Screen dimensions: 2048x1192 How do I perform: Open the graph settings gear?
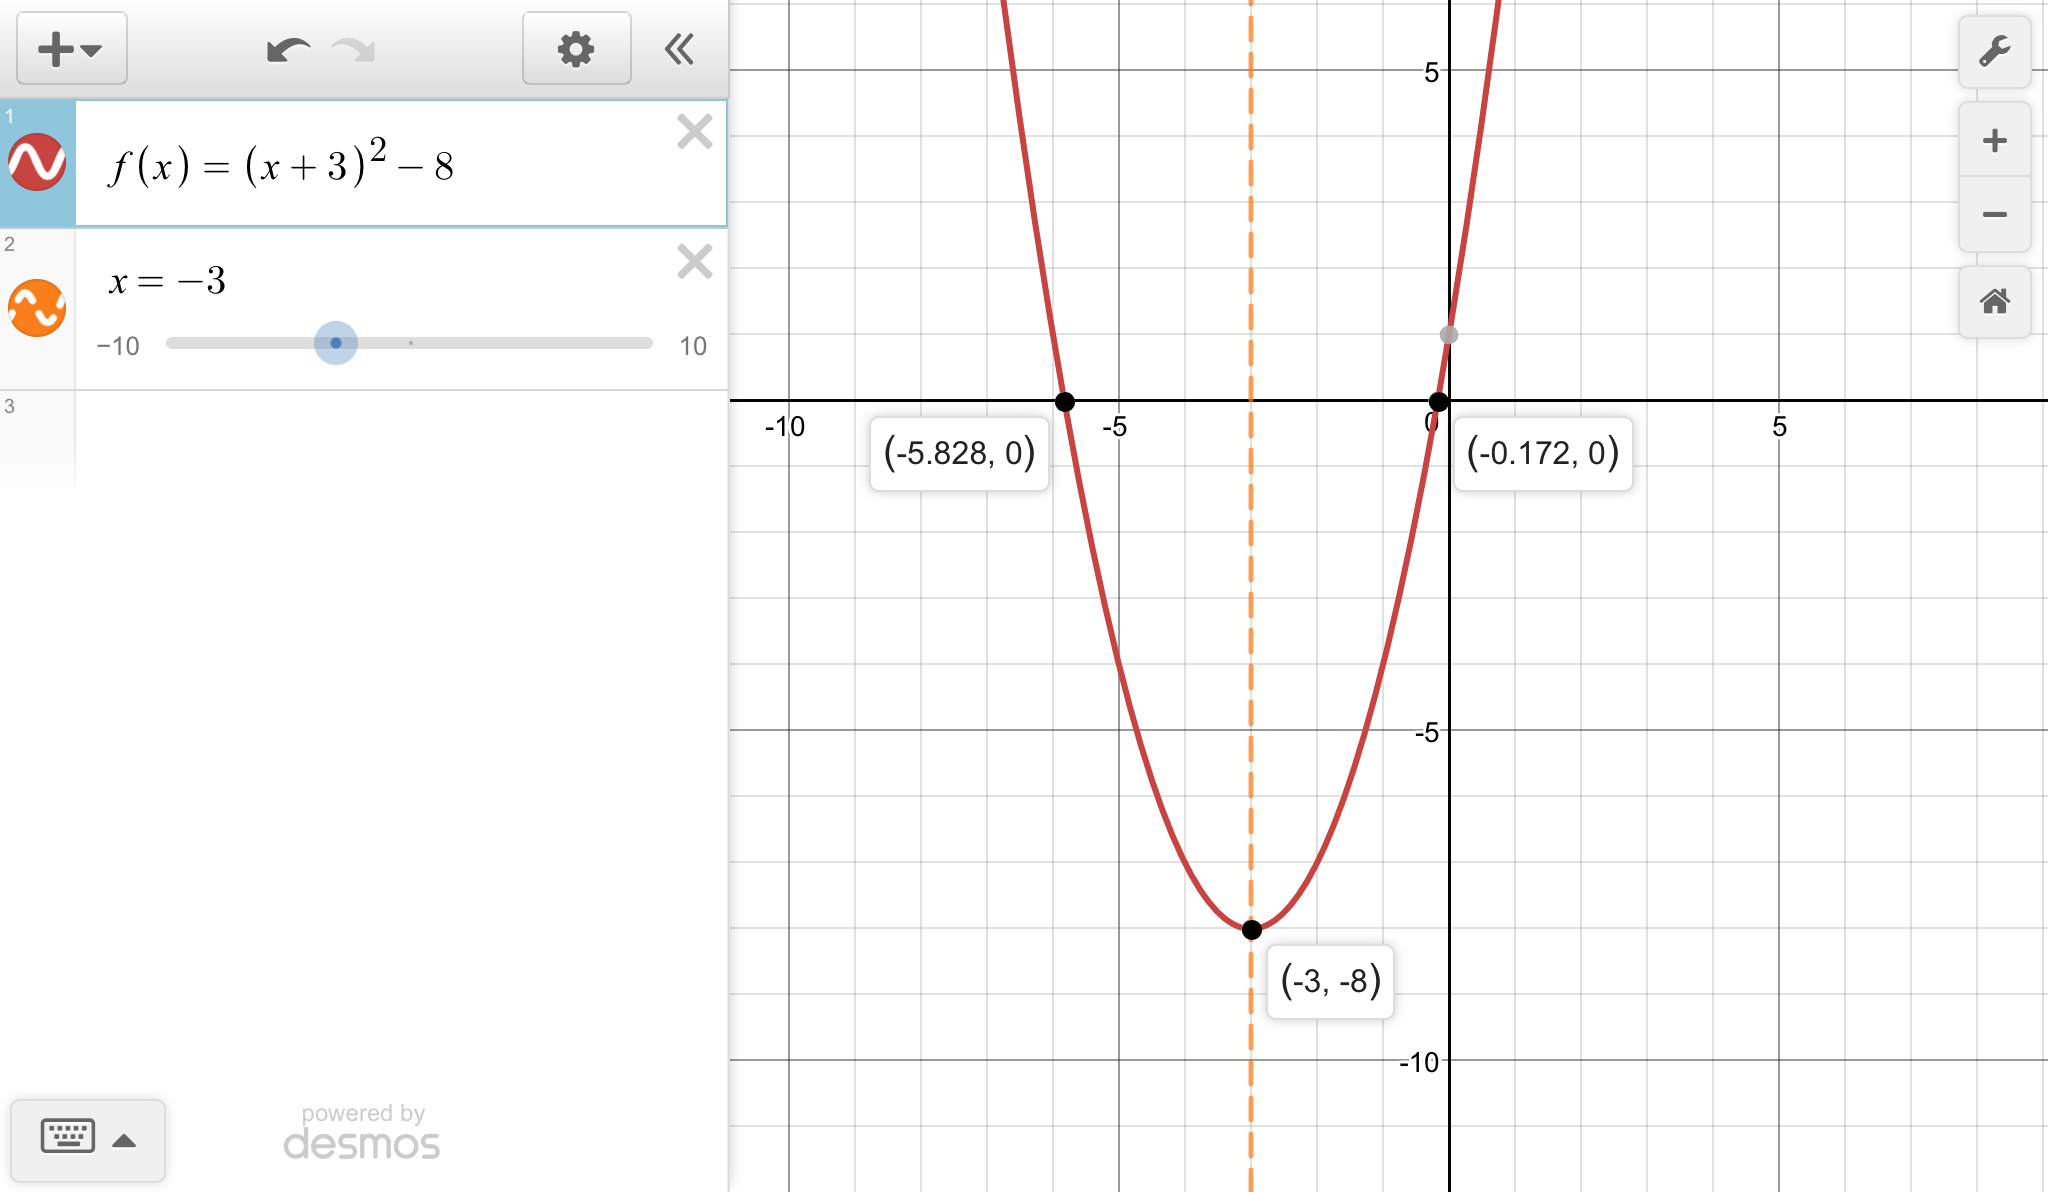tap(576, 49)
